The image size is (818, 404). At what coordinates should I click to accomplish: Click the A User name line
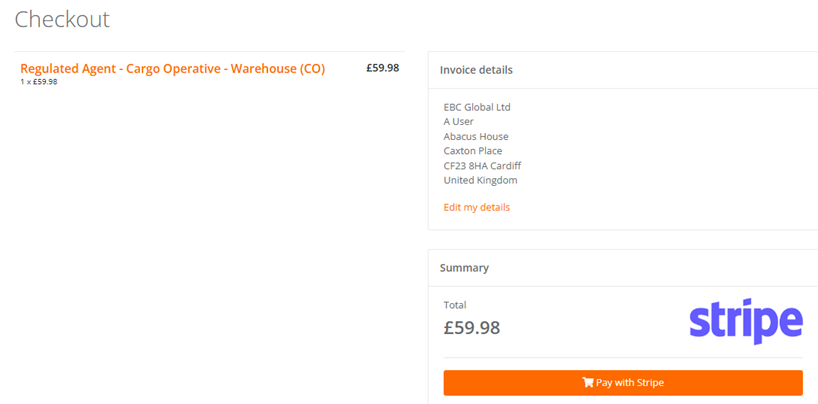[459, 122]
